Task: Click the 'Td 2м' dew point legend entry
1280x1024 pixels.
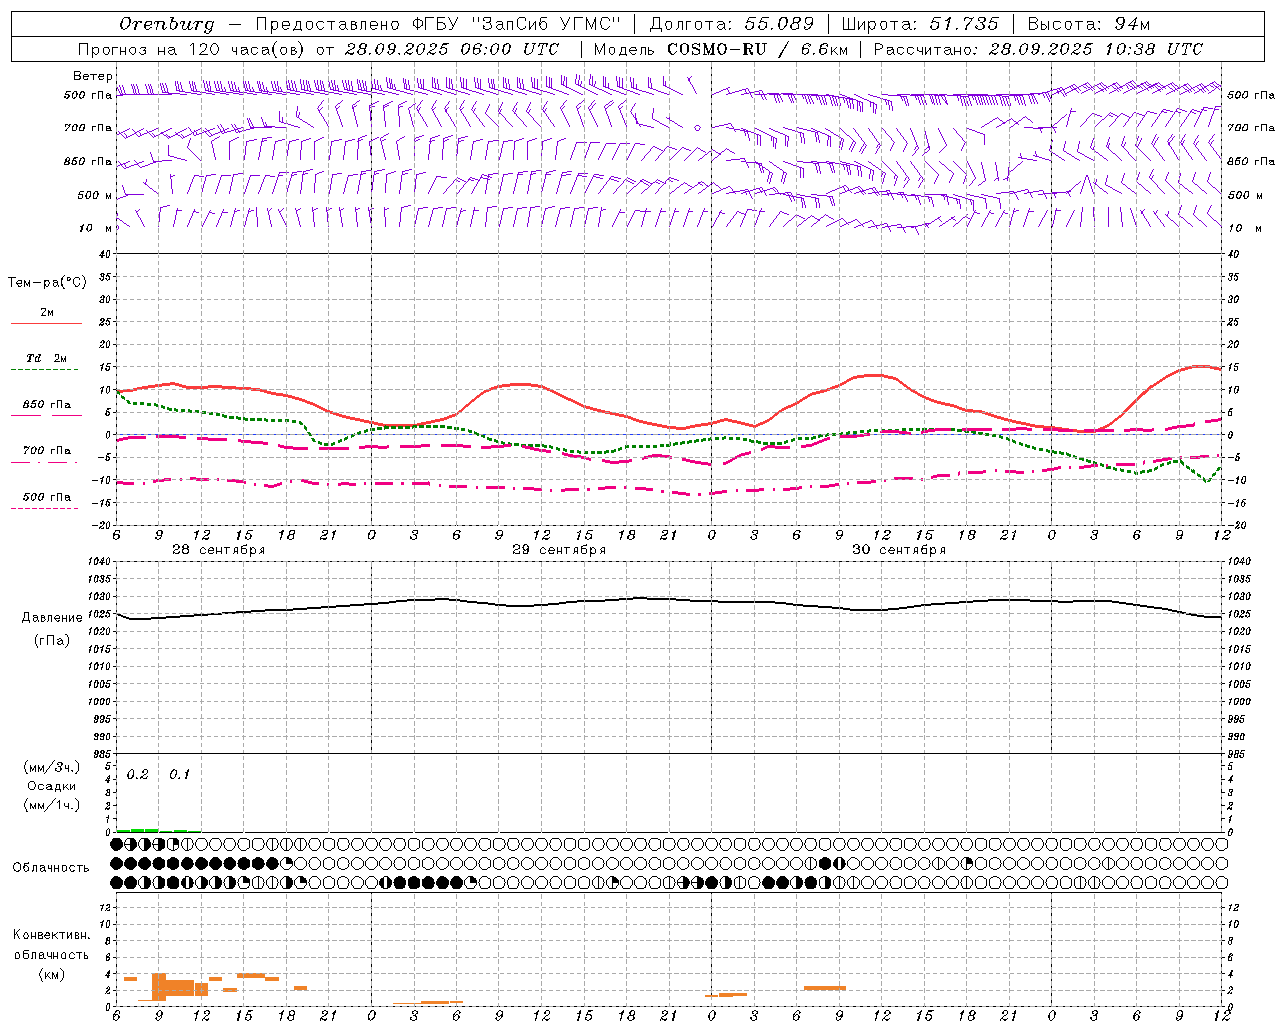Action: [x=47, y=358]
